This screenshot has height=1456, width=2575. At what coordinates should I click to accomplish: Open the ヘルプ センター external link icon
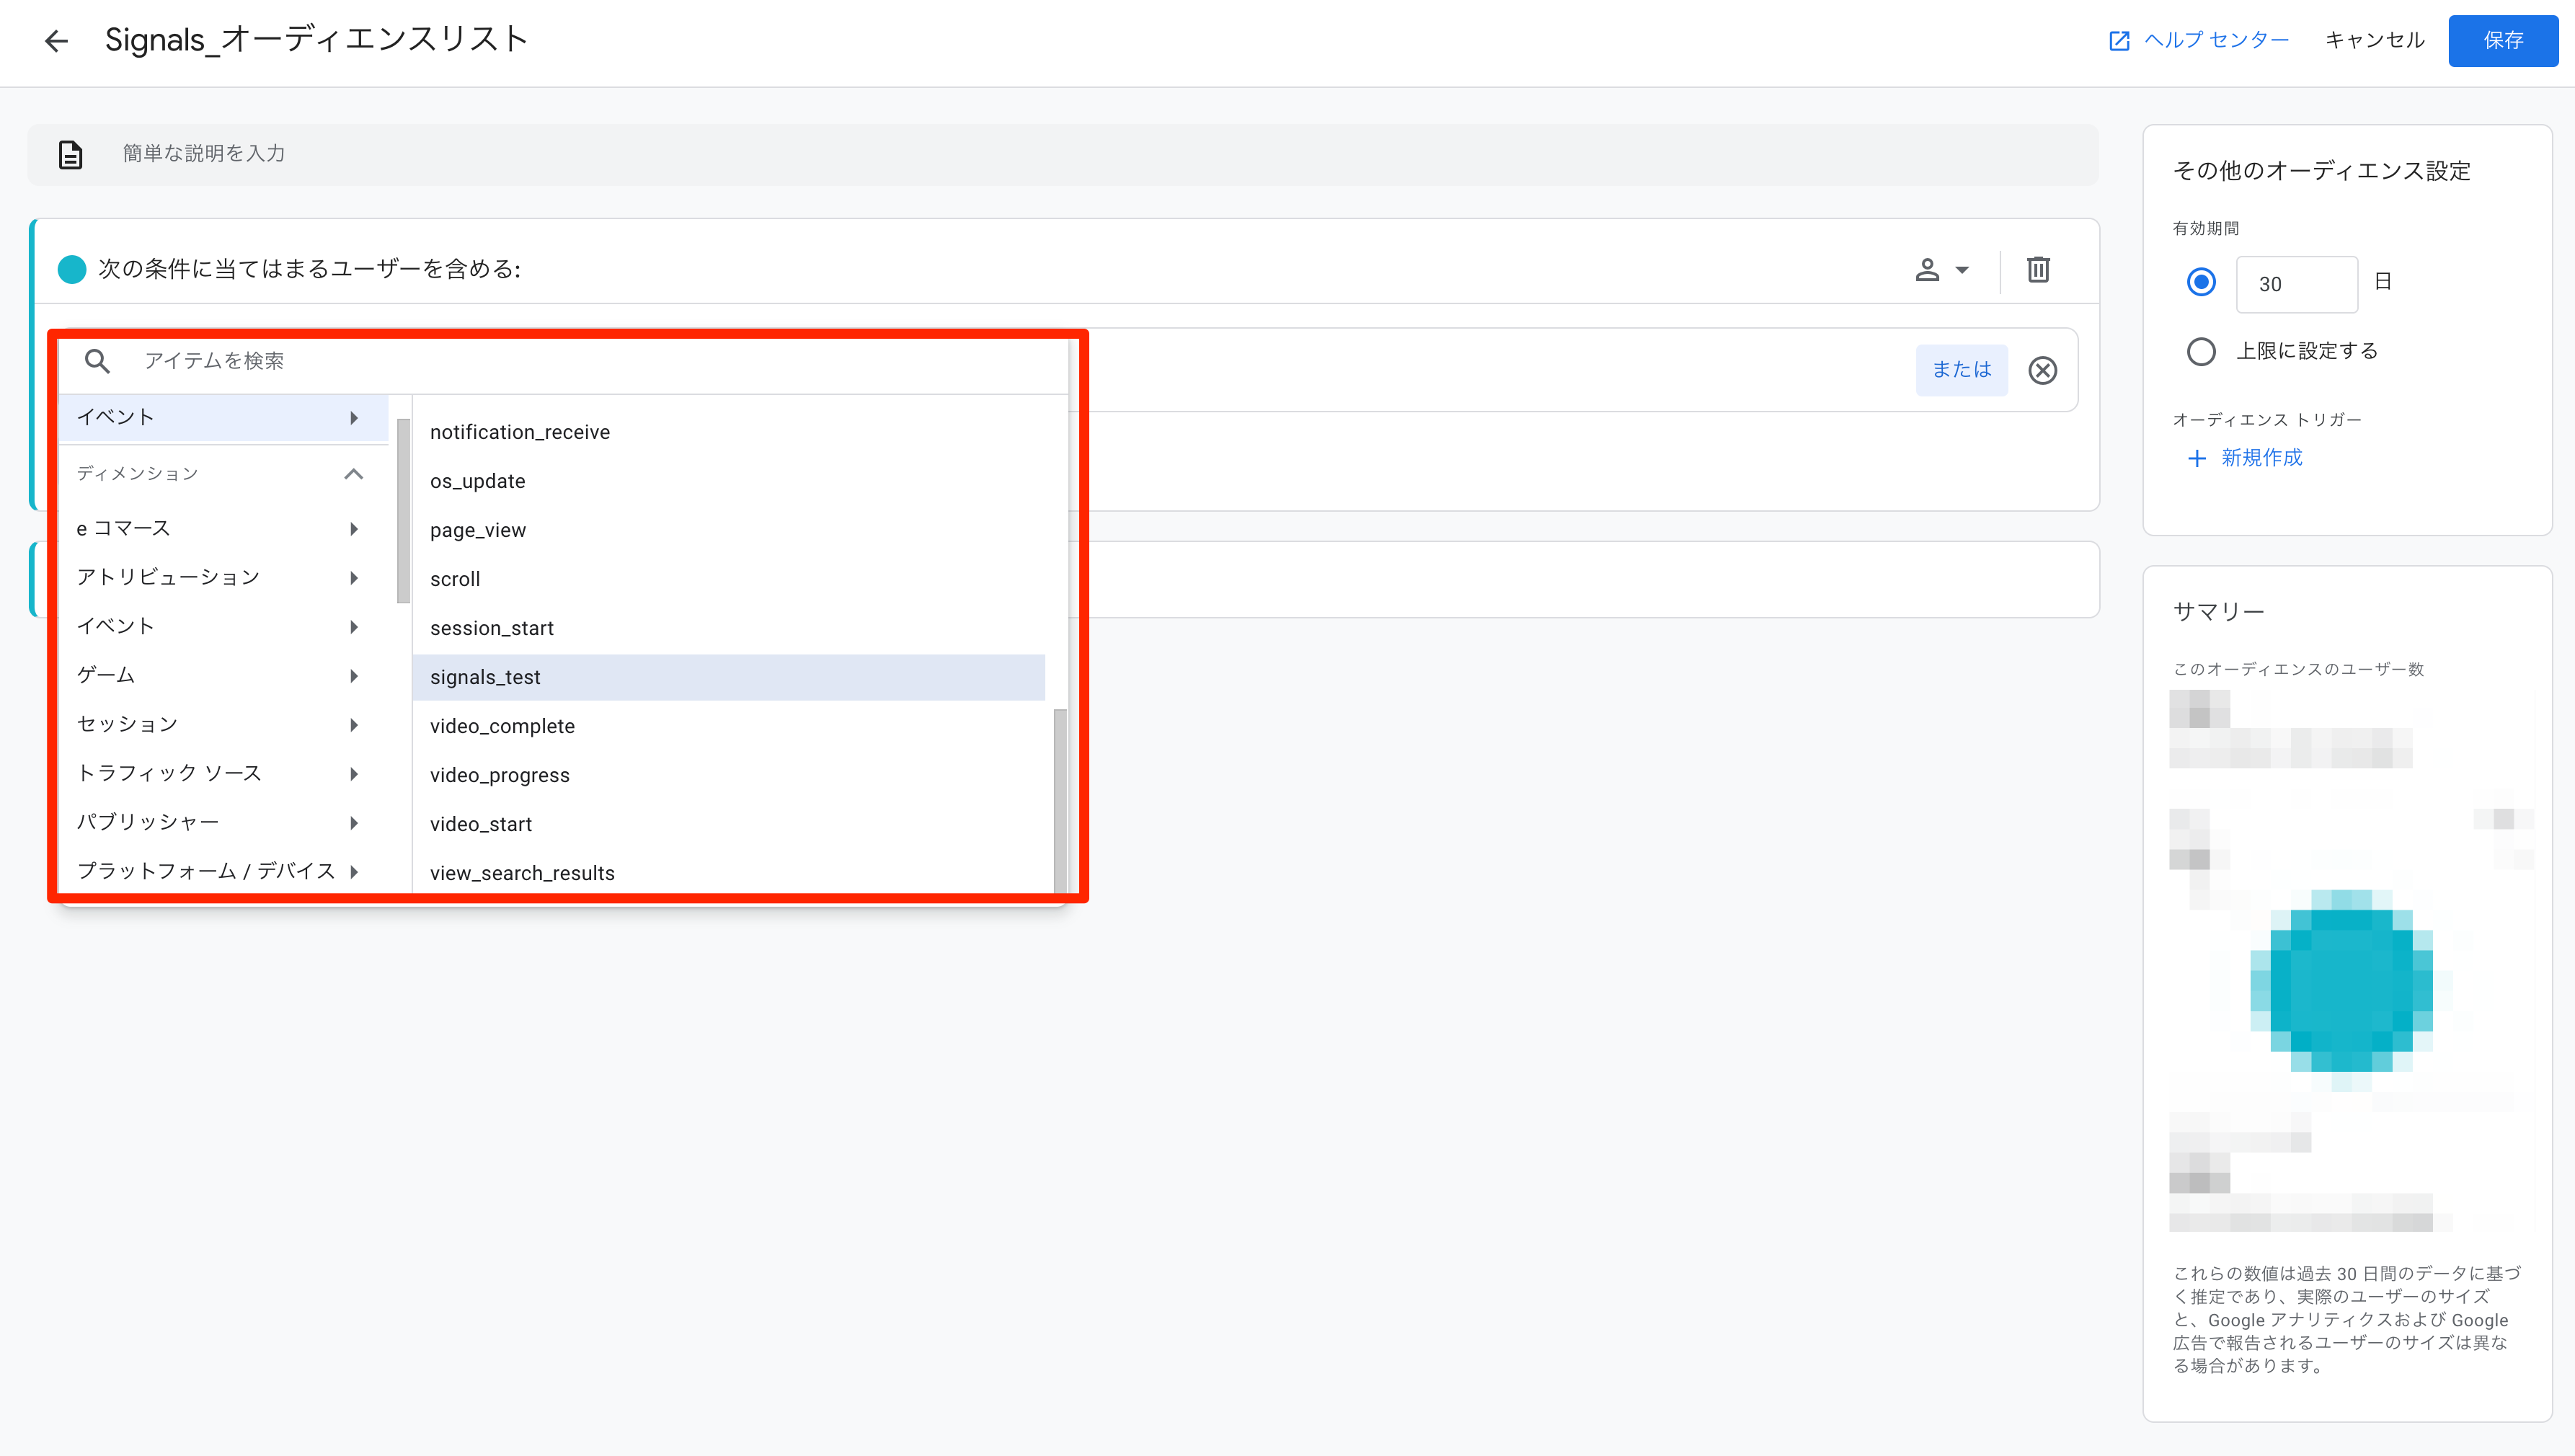coord(2118,41)
